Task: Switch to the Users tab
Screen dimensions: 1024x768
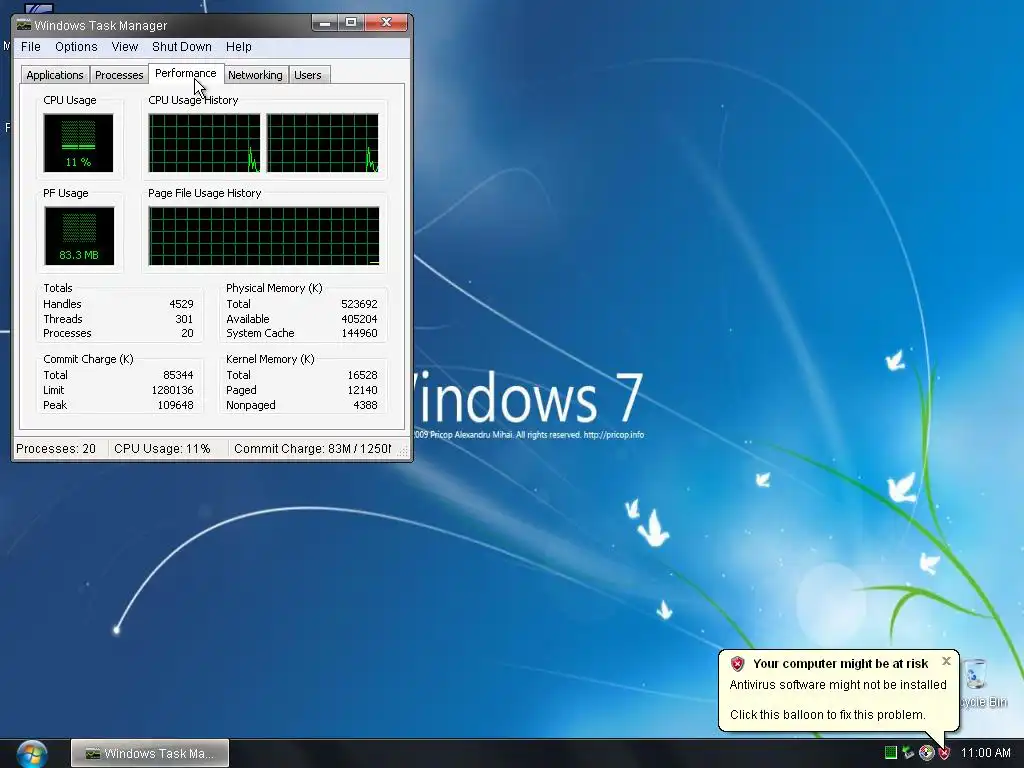Action: [308, 74]
